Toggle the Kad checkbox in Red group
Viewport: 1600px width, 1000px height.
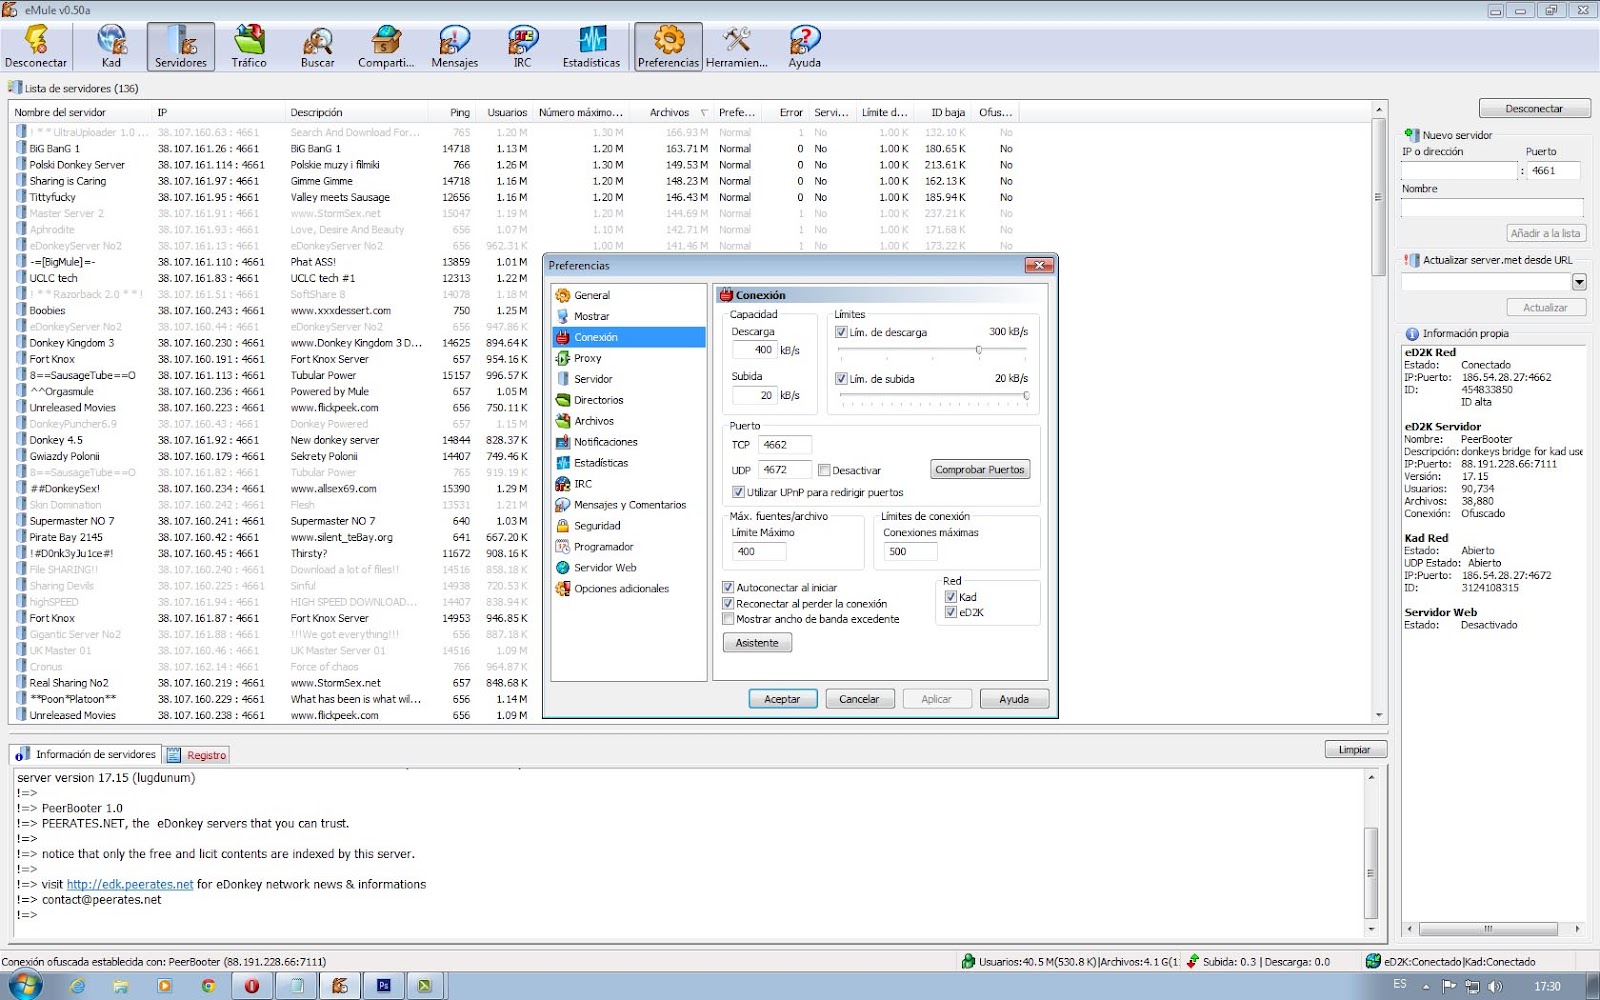pos(949,596)
